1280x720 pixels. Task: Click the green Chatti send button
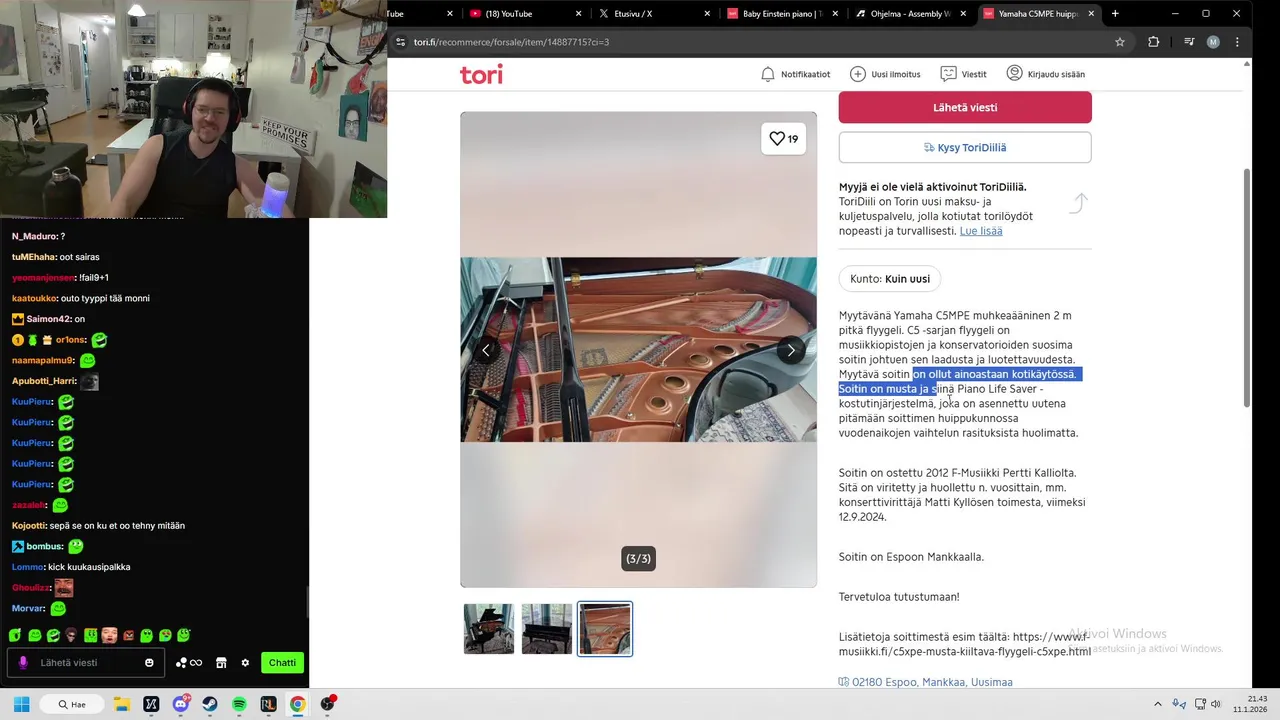(x=282, y=663)
